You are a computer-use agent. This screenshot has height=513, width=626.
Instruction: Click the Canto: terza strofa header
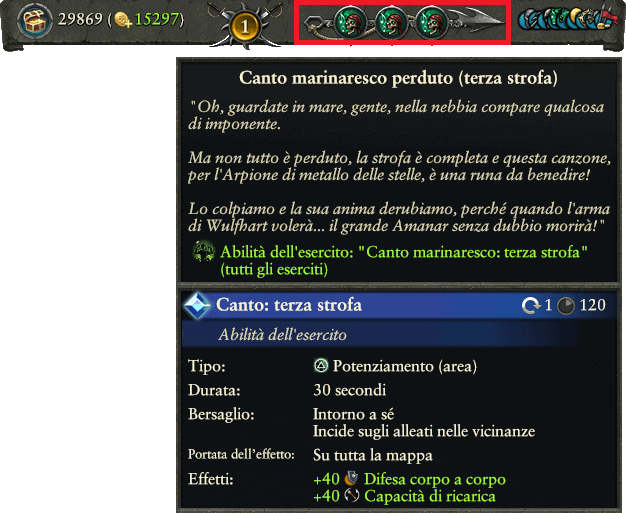coord(289,305)
